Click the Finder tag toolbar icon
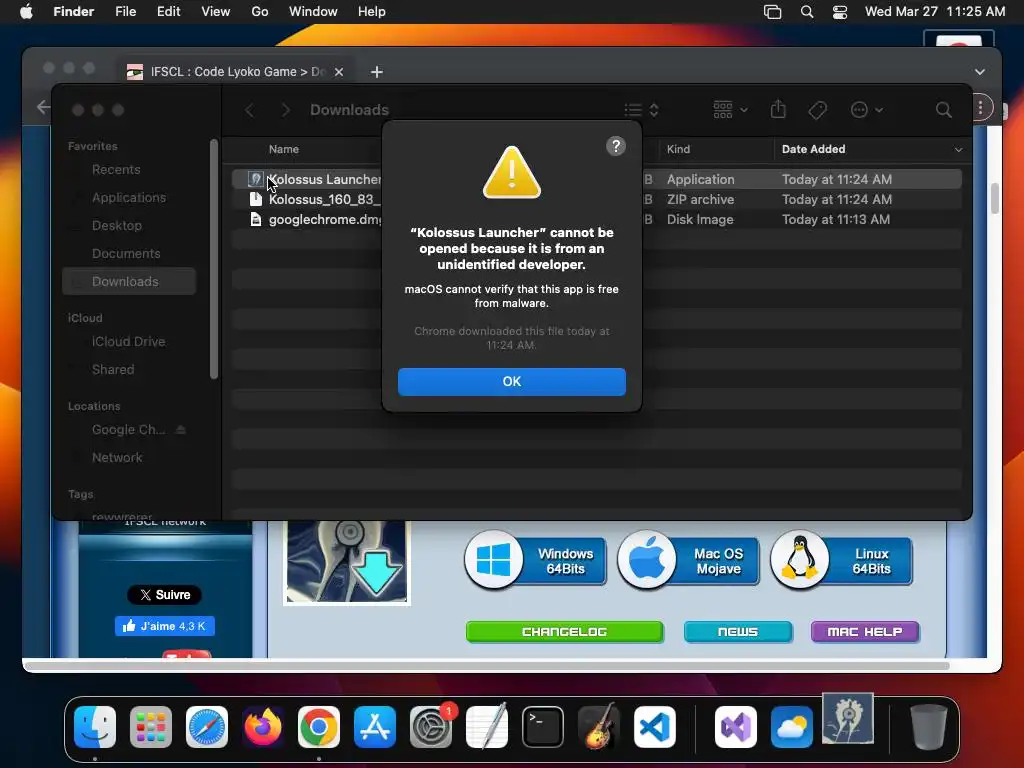The image size is (1024, 768). pyautogui.click(x=817, y=110)
